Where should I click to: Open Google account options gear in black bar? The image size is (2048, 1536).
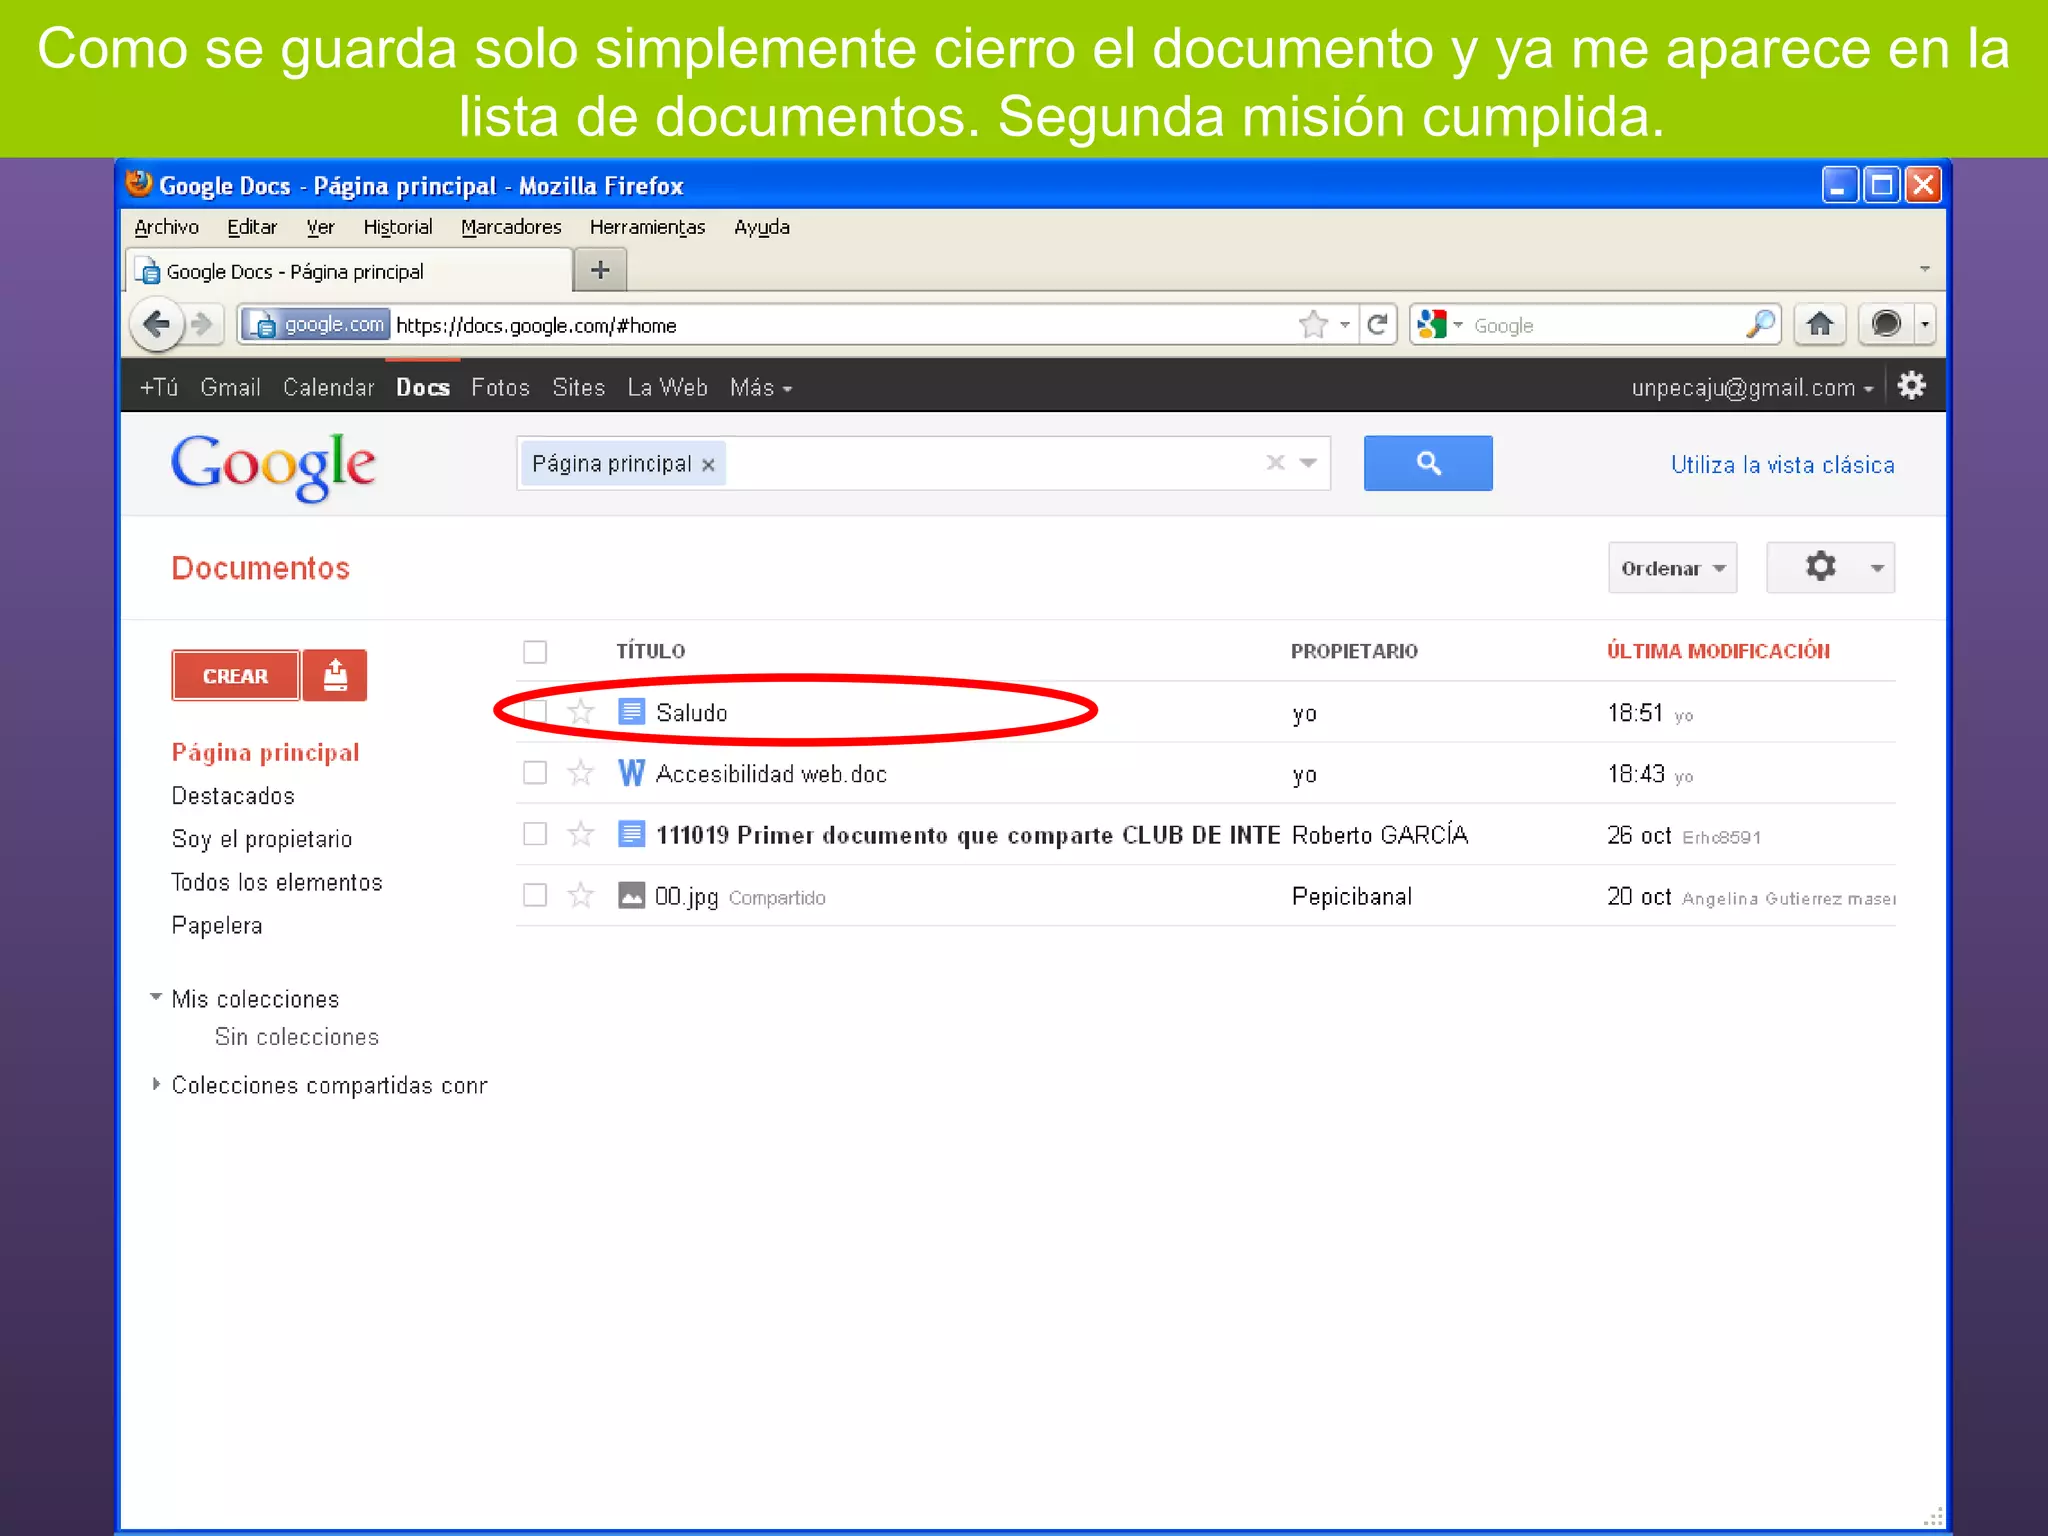coord(1911,386)
